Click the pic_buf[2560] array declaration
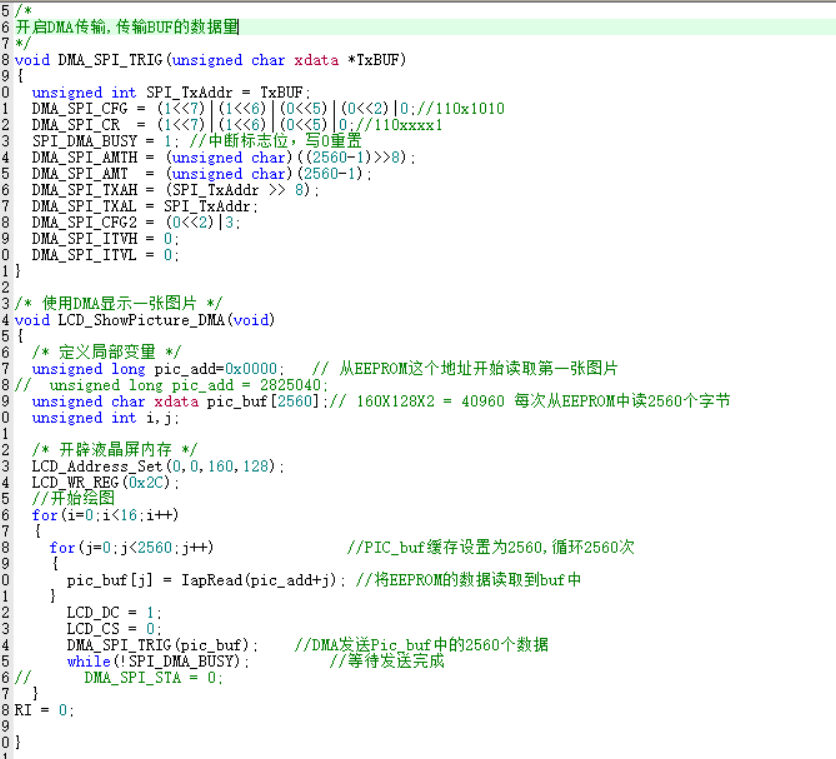Viewport: 836px width, 759px height. tap(178, 401)
